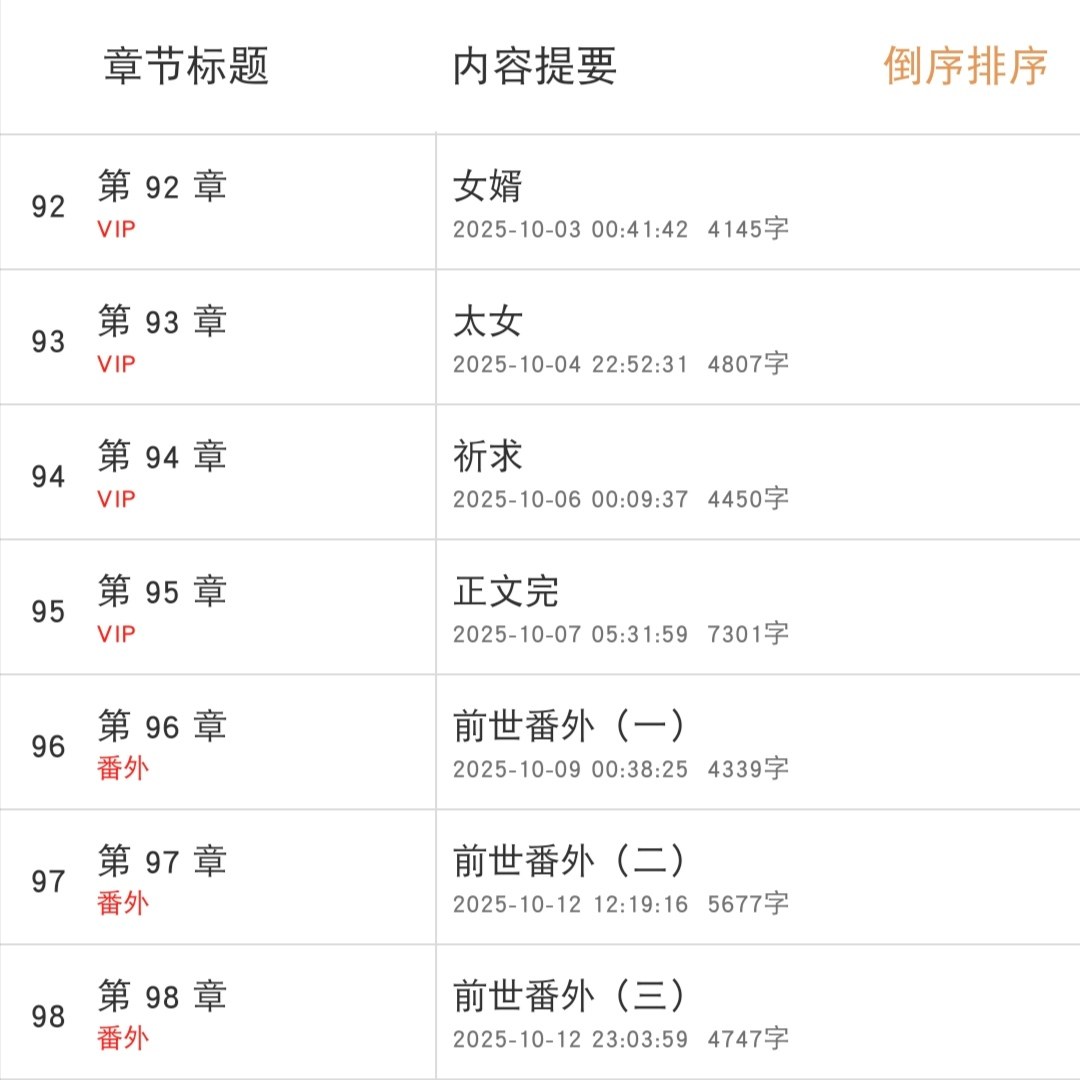The width and height of the screenshot is (1080, 1080).
Task: Click row index number 95
Action: (x=48, y=612)
